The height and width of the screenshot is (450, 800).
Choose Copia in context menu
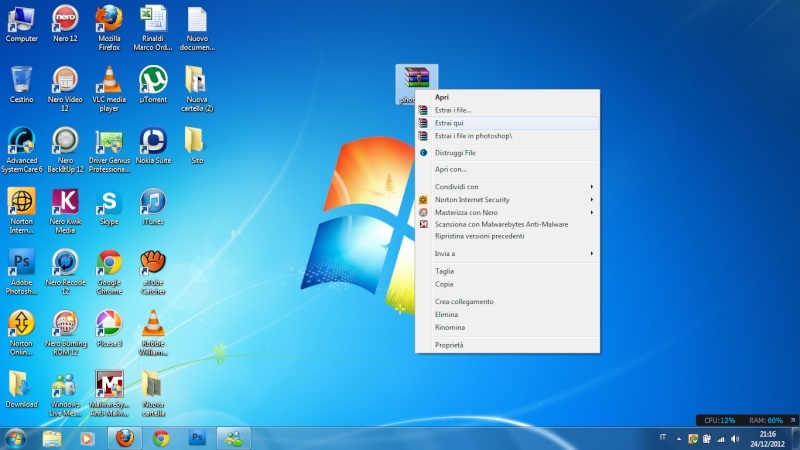click(508, 284)
